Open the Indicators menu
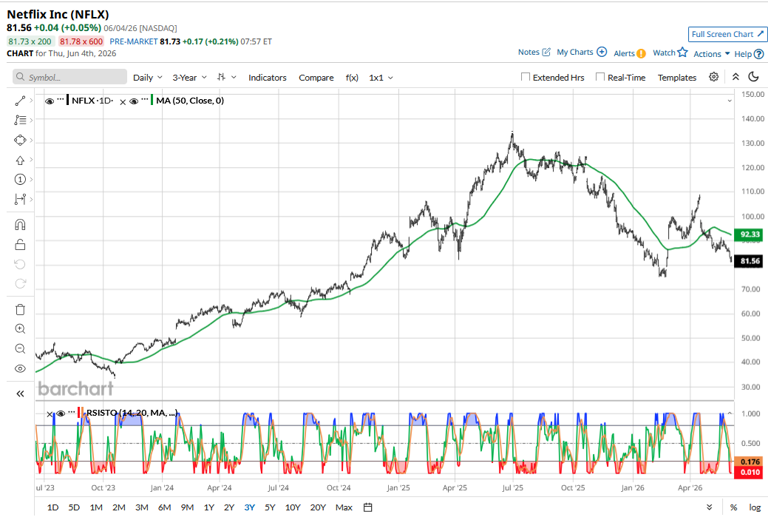The image size is (768, 520). pos(267,77)
